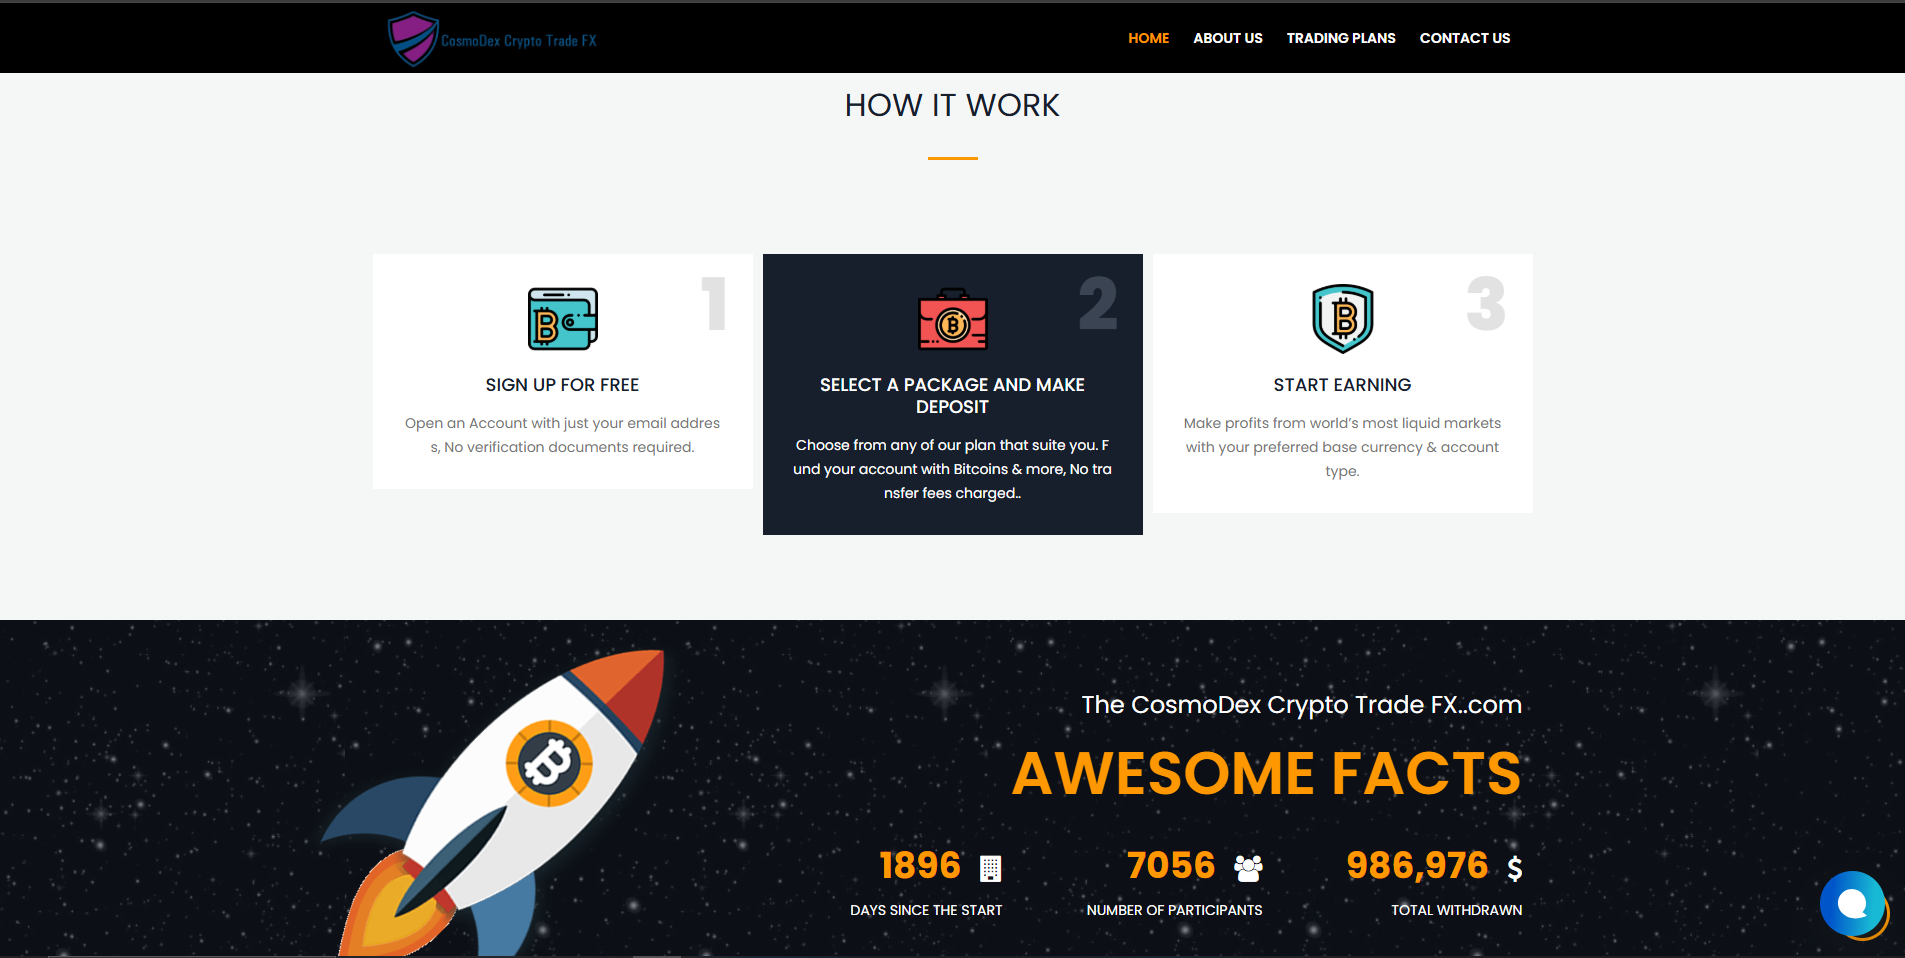The height and width of the screenshot is (958, 1905).
Task: Click the Awesome Facts headline
Action: point(1266,773)
